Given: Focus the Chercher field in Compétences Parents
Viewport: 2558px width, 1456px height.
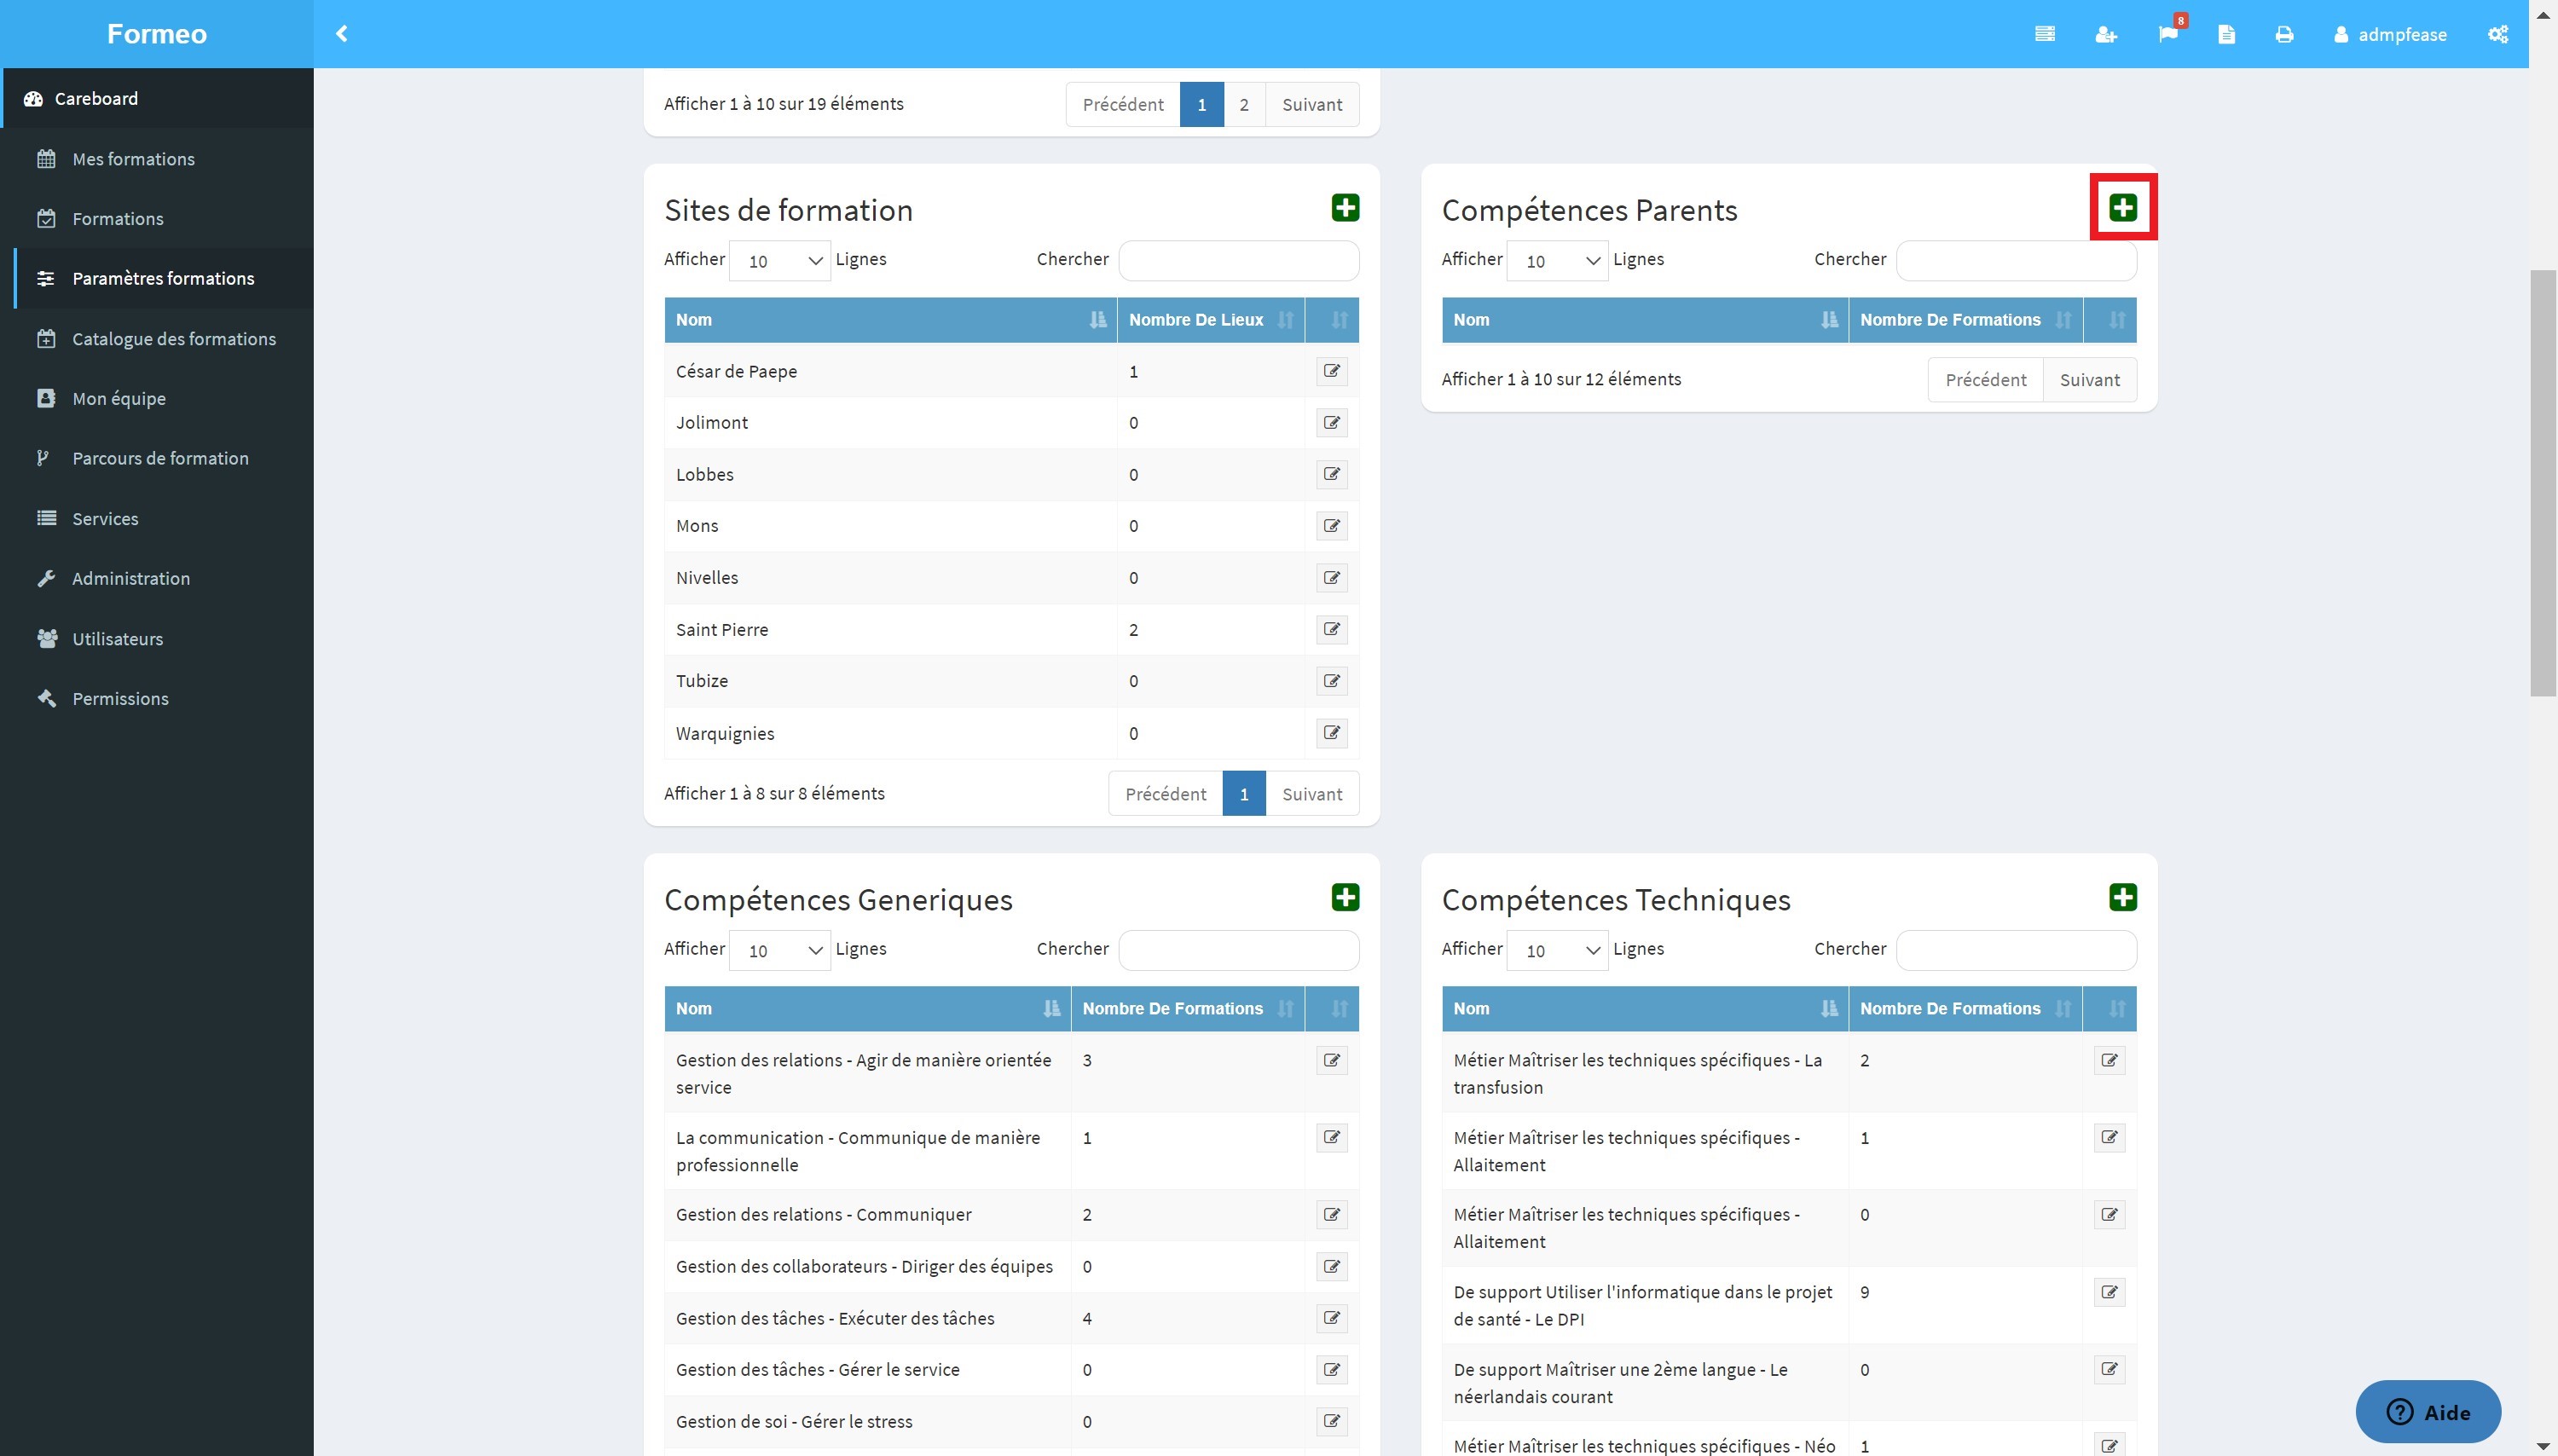Looking at the screenshot, I should [2016, 261].
